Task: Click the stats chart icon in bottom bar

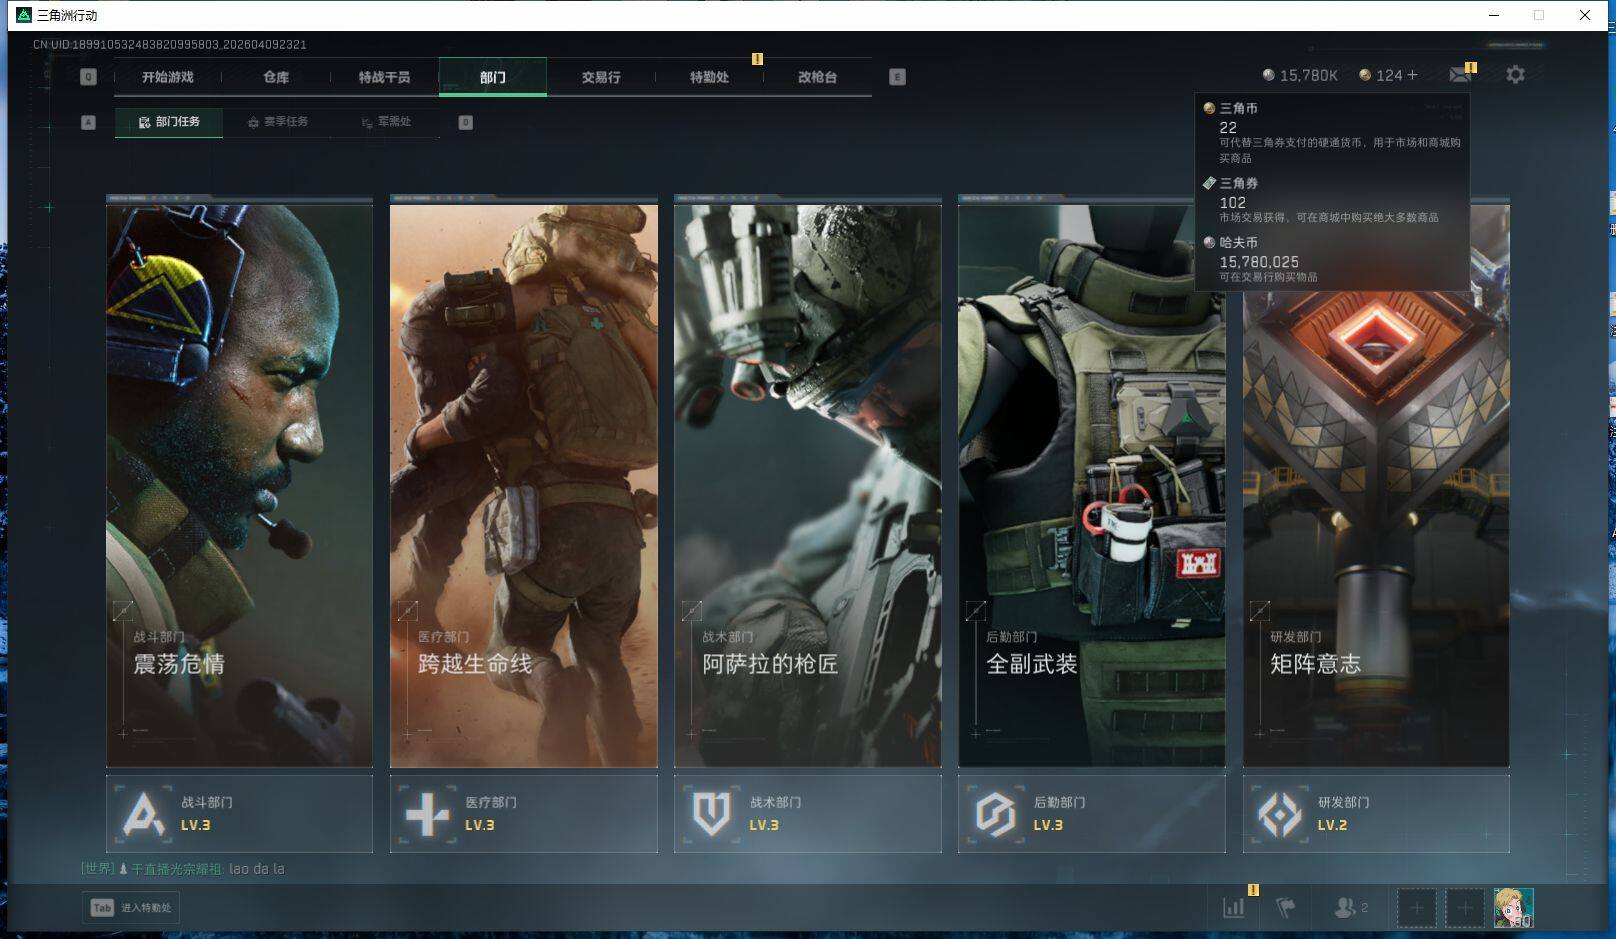Action: 1234,907
